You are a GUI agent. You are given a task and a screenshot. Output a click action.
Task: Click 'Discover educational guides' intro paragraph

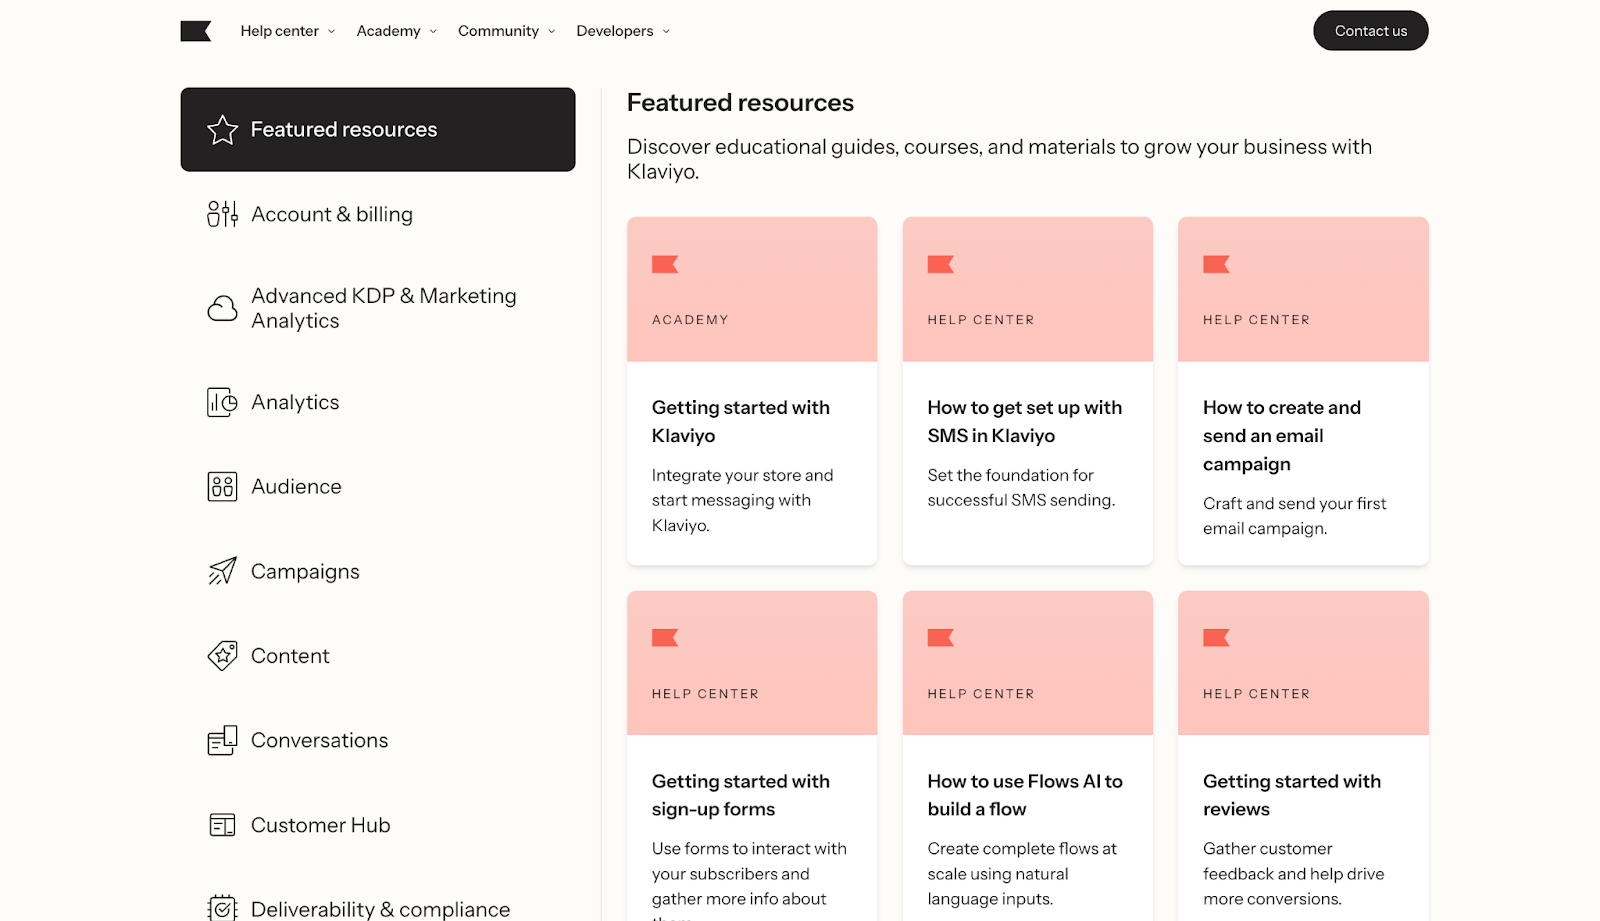[x=1000, y=159]
